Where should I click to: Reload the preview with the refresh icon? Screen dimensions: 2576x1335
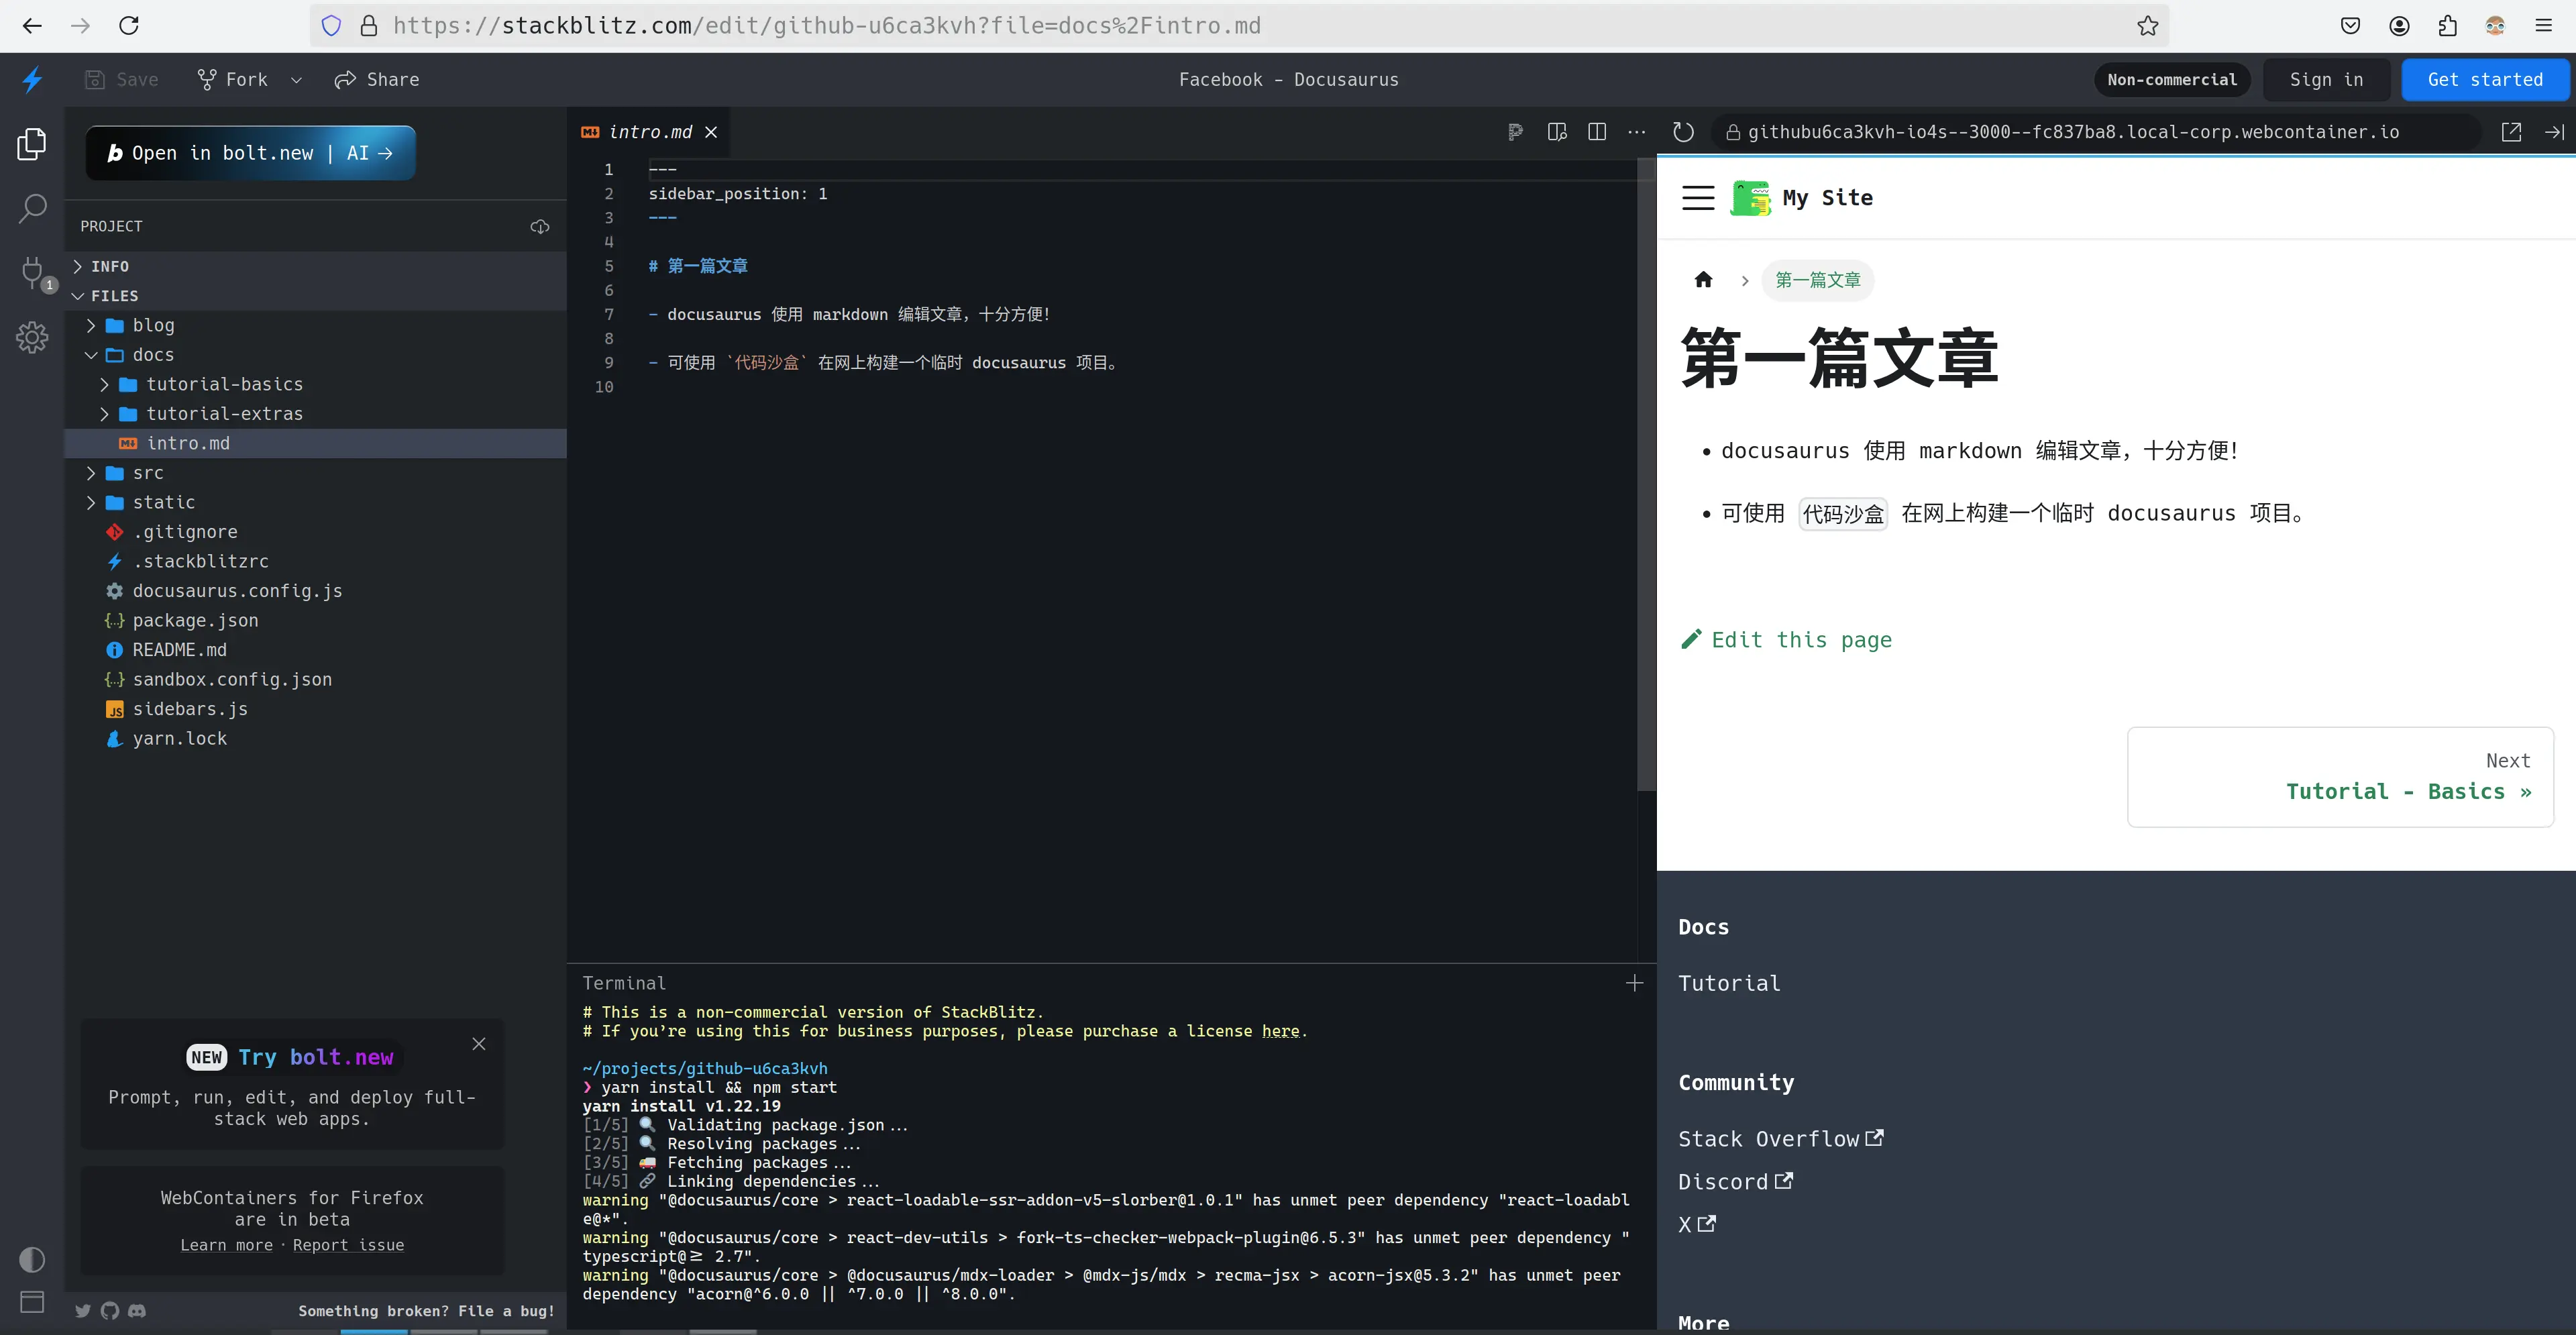1683,132
